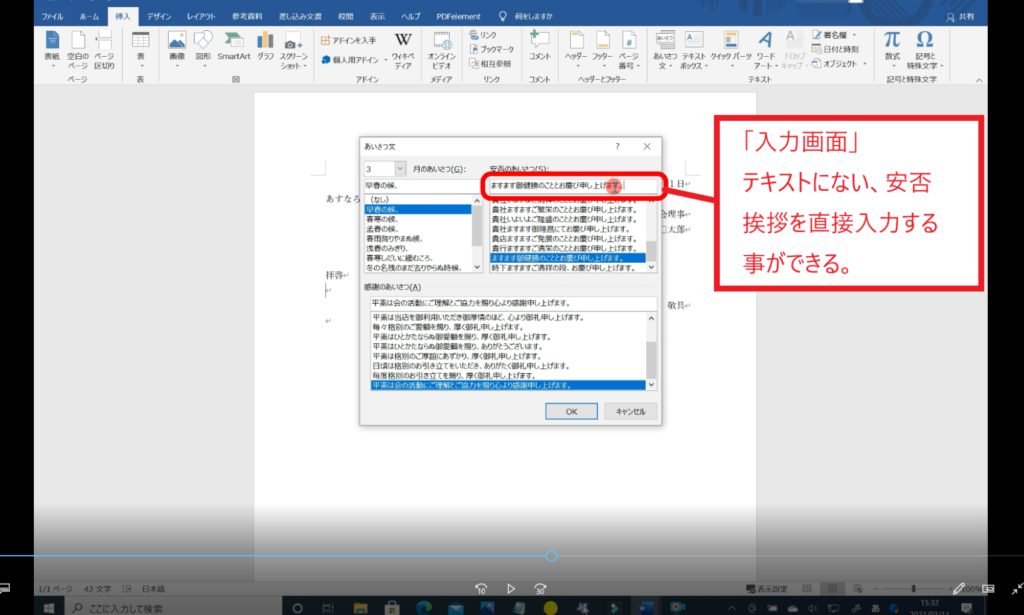The image size is (1024, 615).
Task: Select 春寒の候、 in the month greeting list
Action: (387, 218)
